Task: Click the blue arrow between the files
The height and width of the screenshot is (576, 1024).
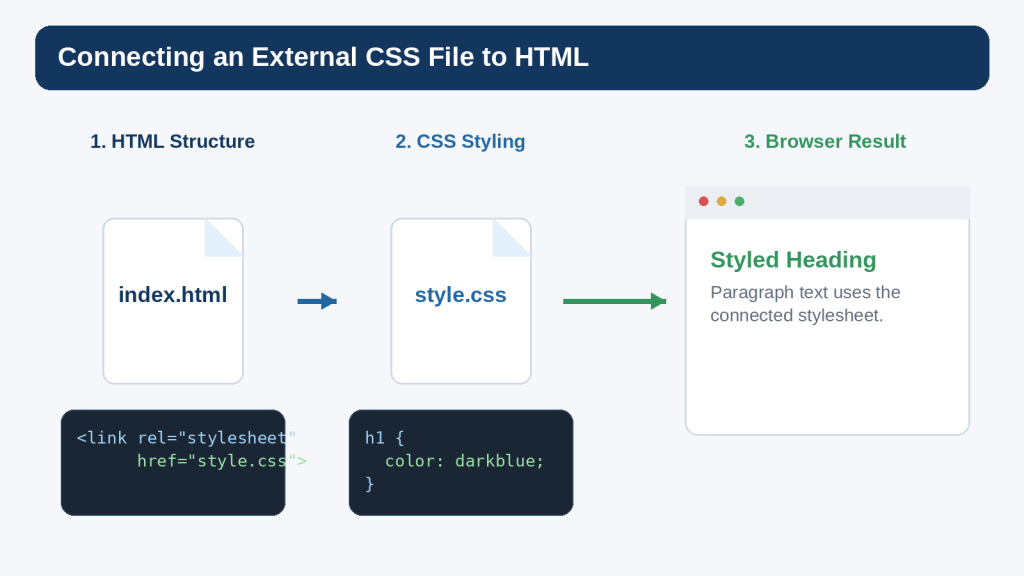Action: pyautogui.click(x=317, y=301)
